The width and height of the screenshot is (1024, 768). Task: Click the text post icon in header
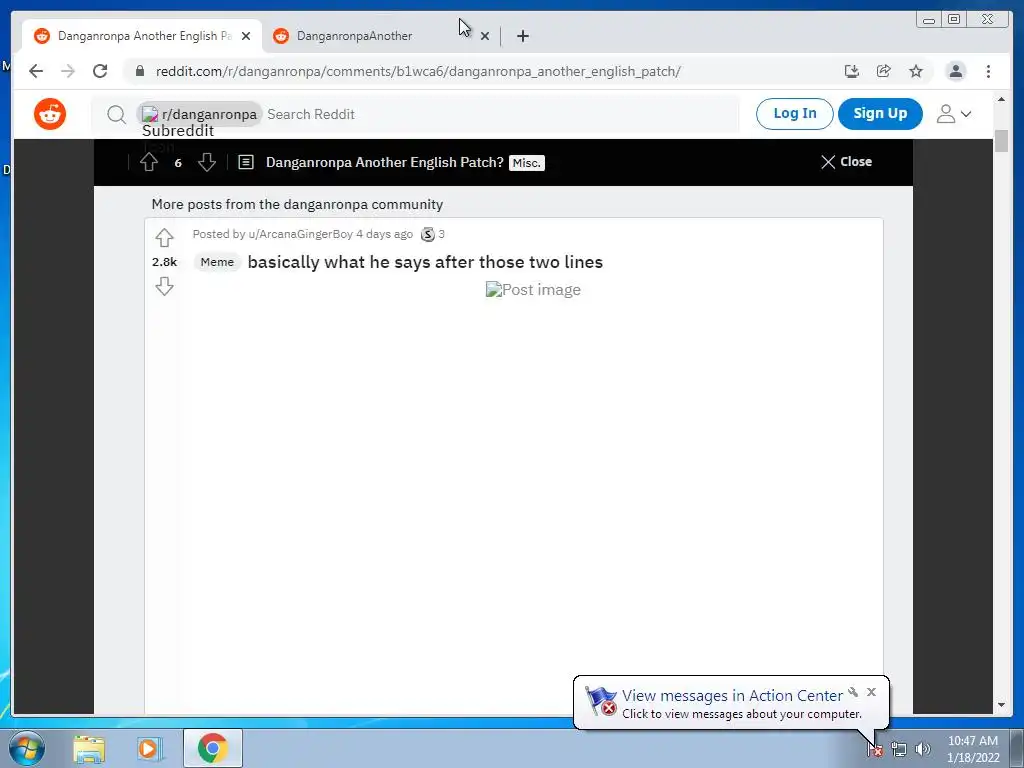point(246,162)
